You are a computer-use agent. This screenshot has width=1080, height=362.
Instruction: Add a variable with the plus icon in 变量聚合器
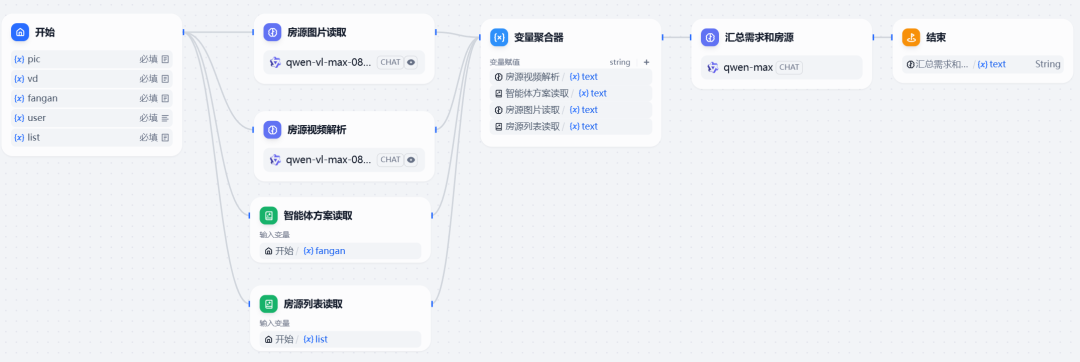click(x=646, y=62)
